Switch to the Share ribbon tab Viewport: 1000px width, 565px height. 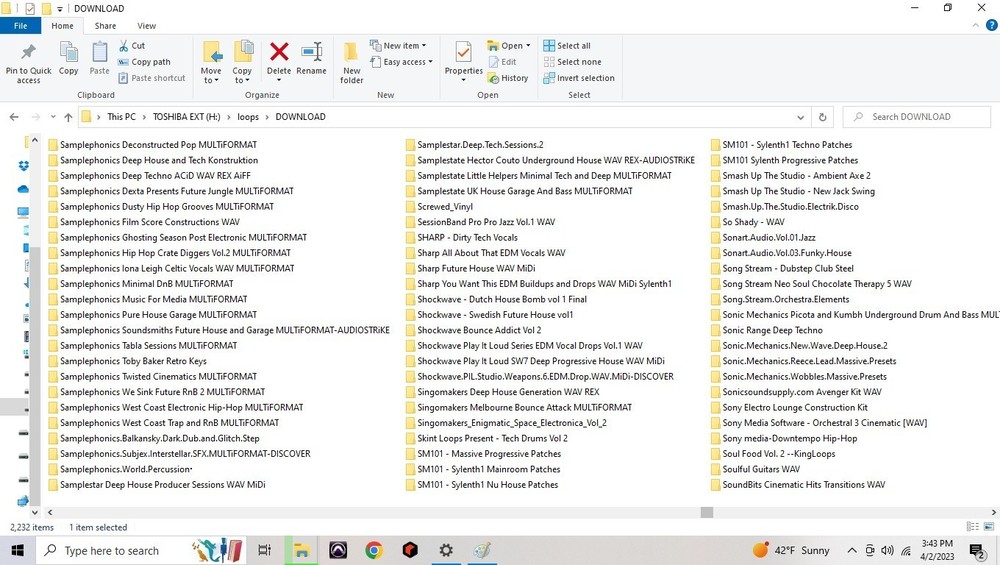[105, 26]
